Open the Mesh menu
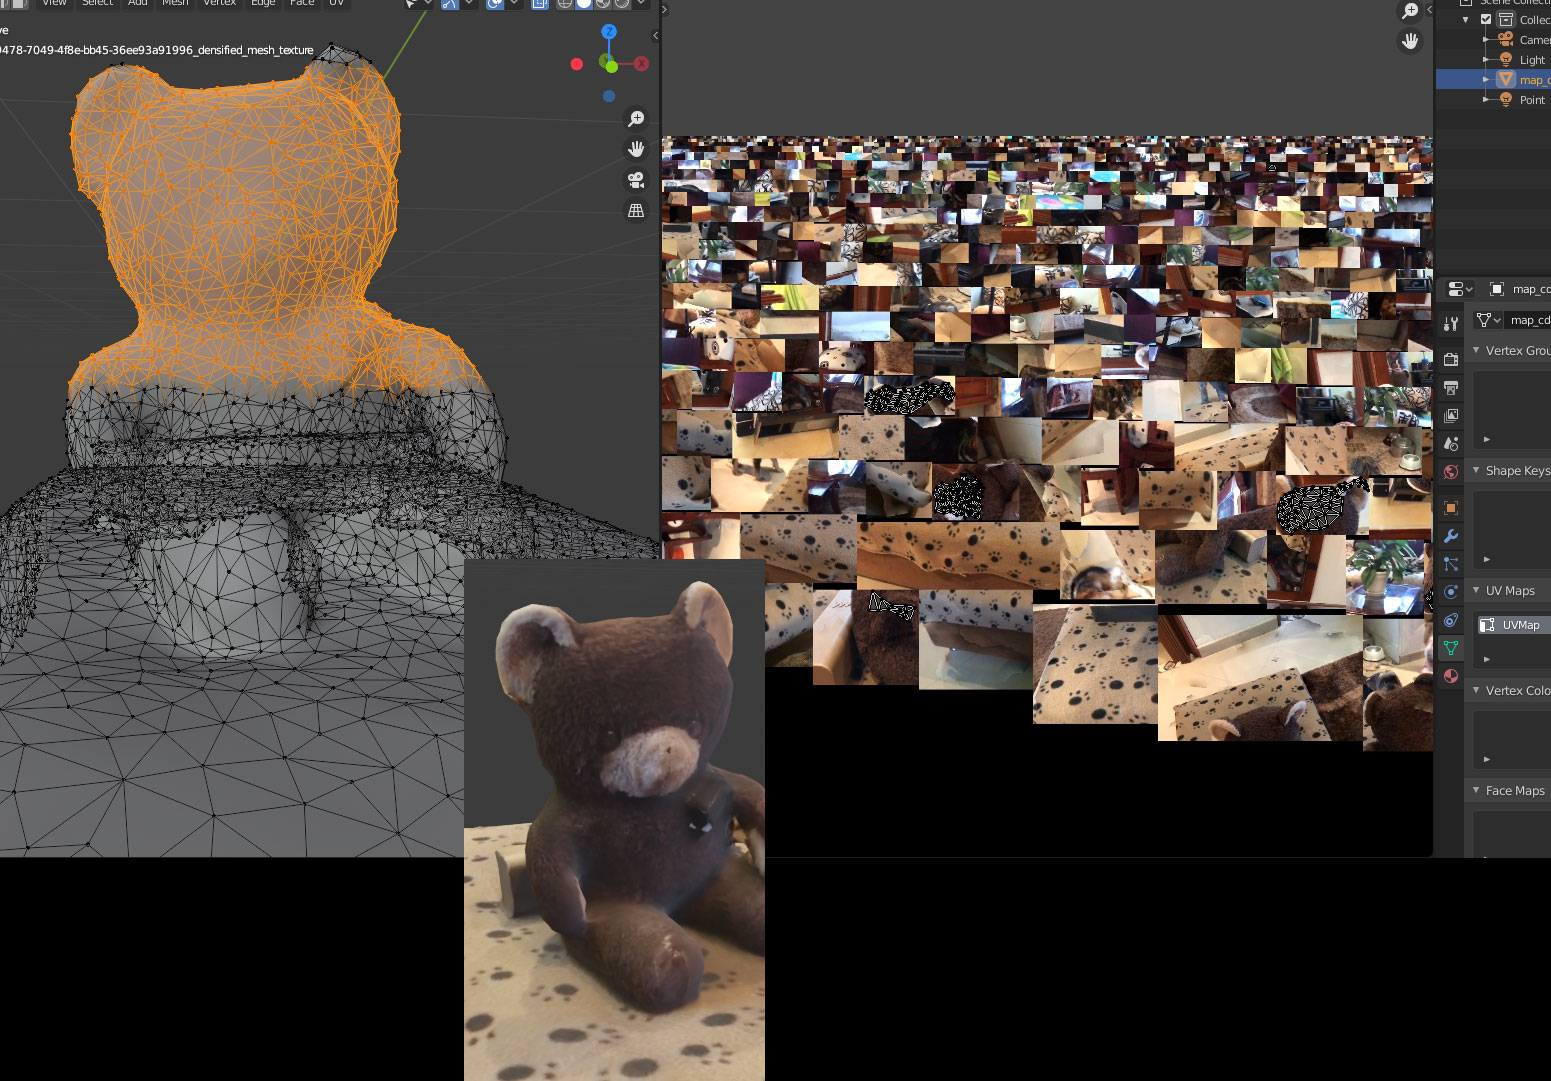The height and width of the screenshot is (1081, 1551). [175, 3]
